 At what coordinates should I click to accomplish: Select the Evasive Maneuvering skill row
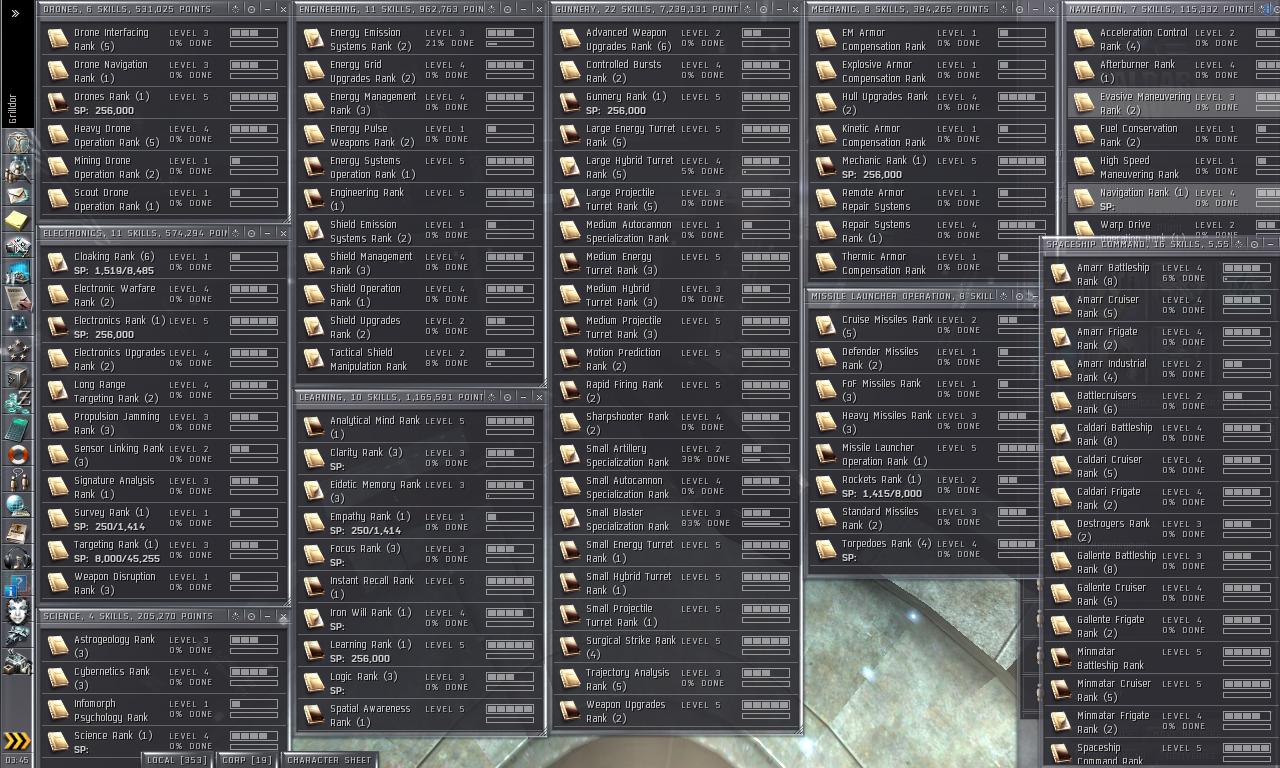[x=1174, y=103]
